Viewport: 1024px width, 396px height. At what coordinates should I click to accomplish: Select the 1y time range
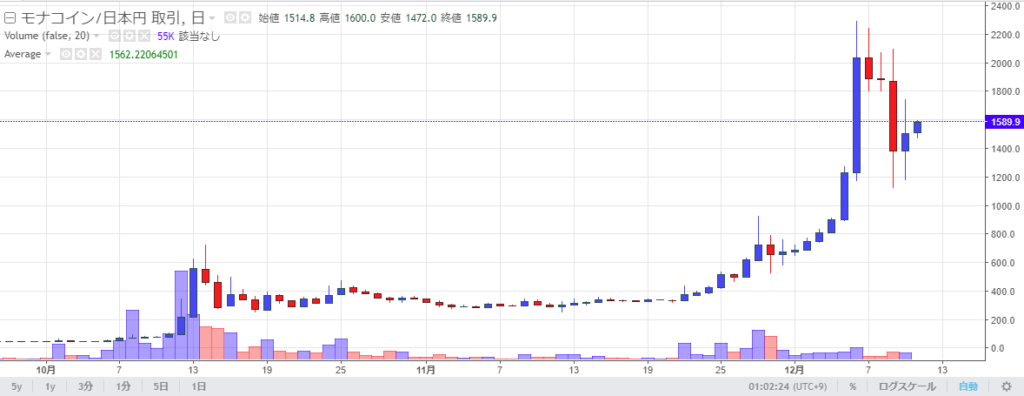tap(50, 387)
